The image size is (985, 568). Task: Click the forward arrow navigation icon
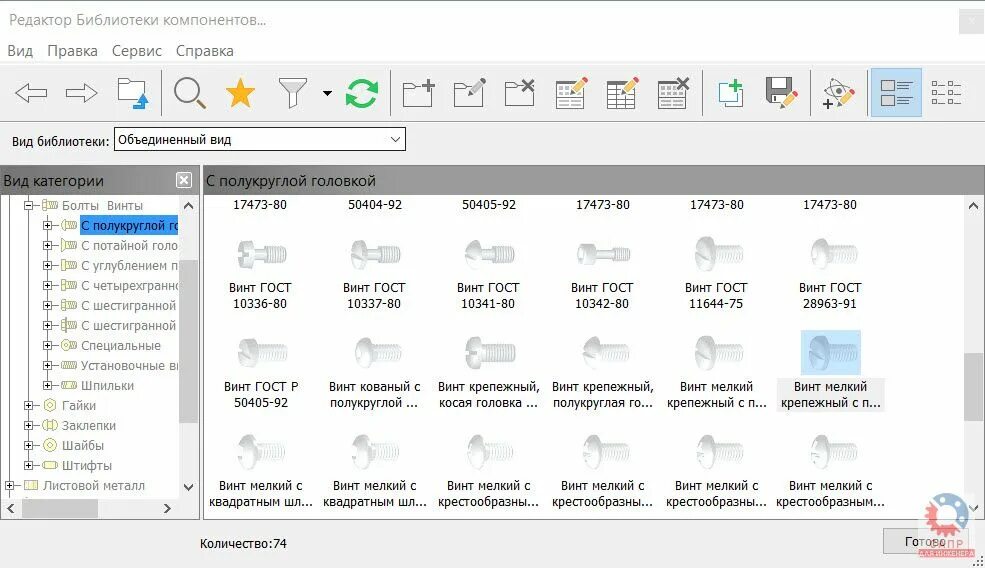coord(82,93)
